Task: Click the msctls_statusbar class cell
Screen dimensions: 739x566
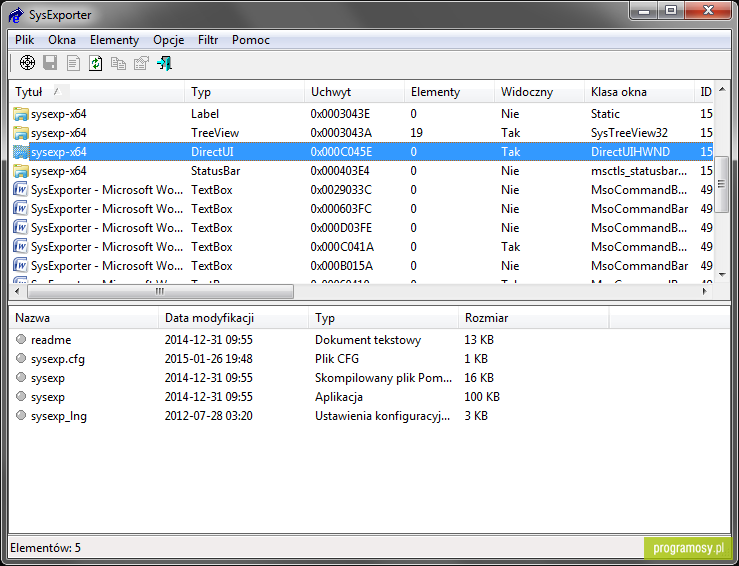Action: click(639, 171)
